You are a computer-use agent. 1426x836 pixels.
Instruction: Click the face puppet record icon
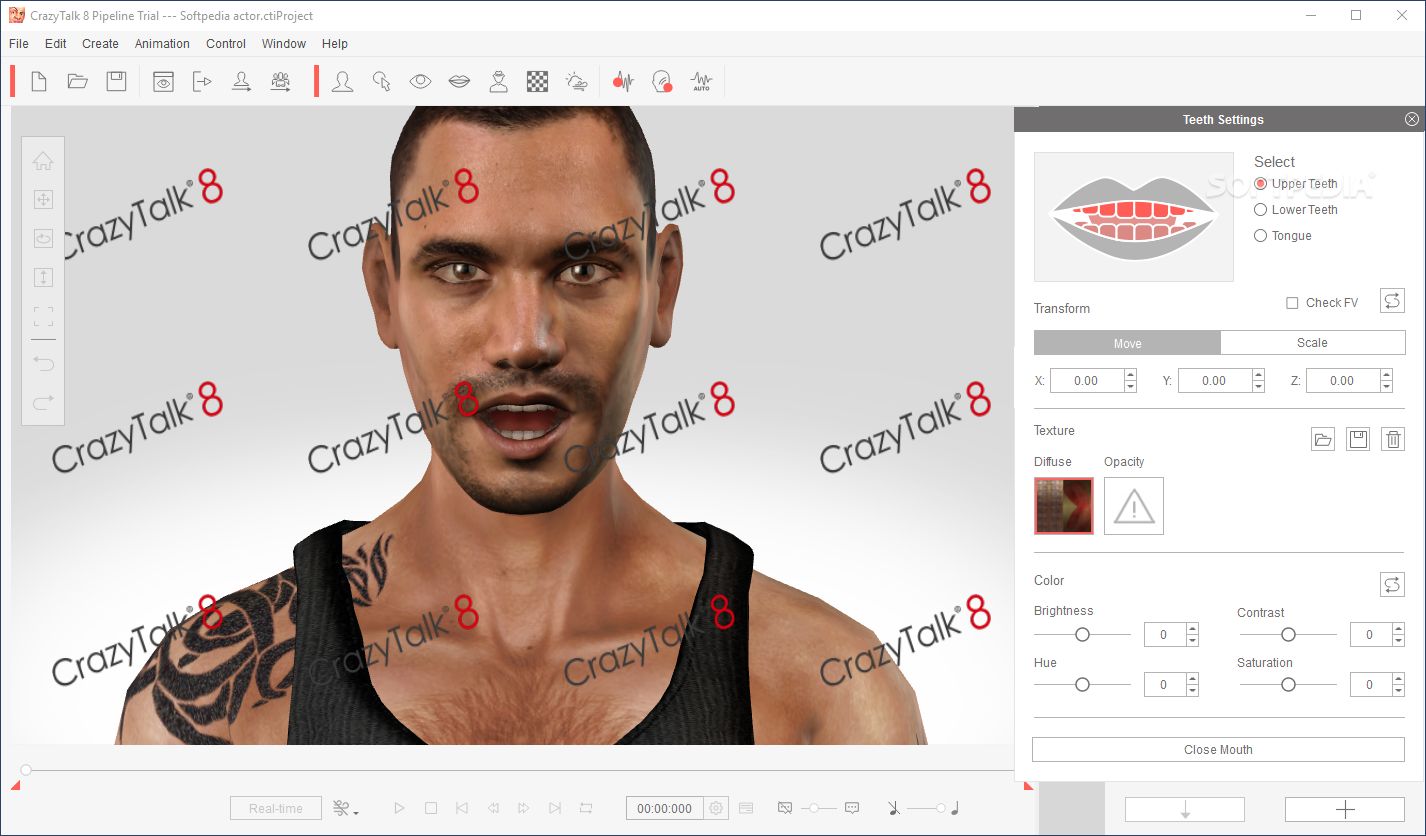662,82
